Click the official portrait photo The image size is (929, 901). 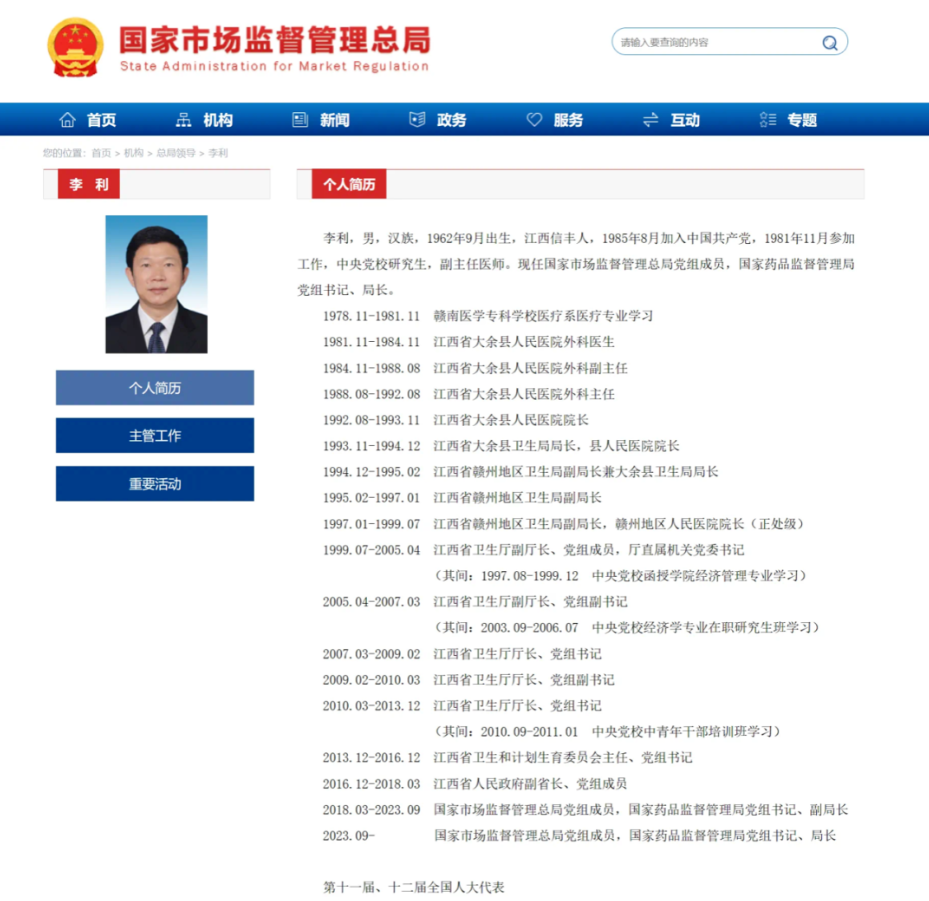tap(156, 284)
